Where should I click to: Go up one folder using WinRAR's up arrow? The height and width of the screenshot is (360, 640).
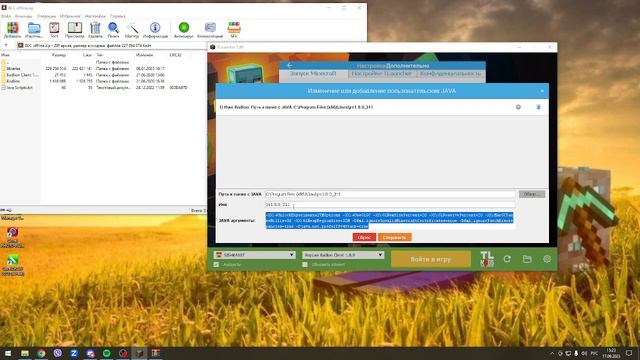click(6, 45)
